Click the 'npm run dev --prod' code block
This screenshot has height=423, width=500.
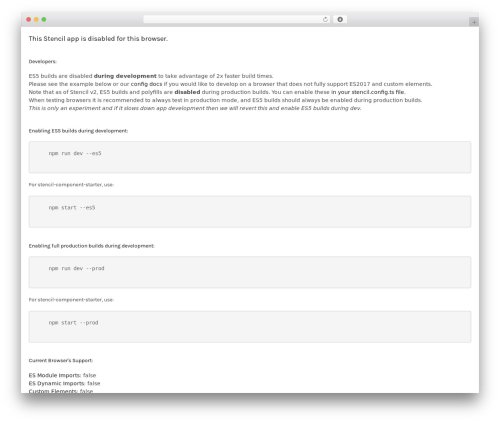(250, 272)
